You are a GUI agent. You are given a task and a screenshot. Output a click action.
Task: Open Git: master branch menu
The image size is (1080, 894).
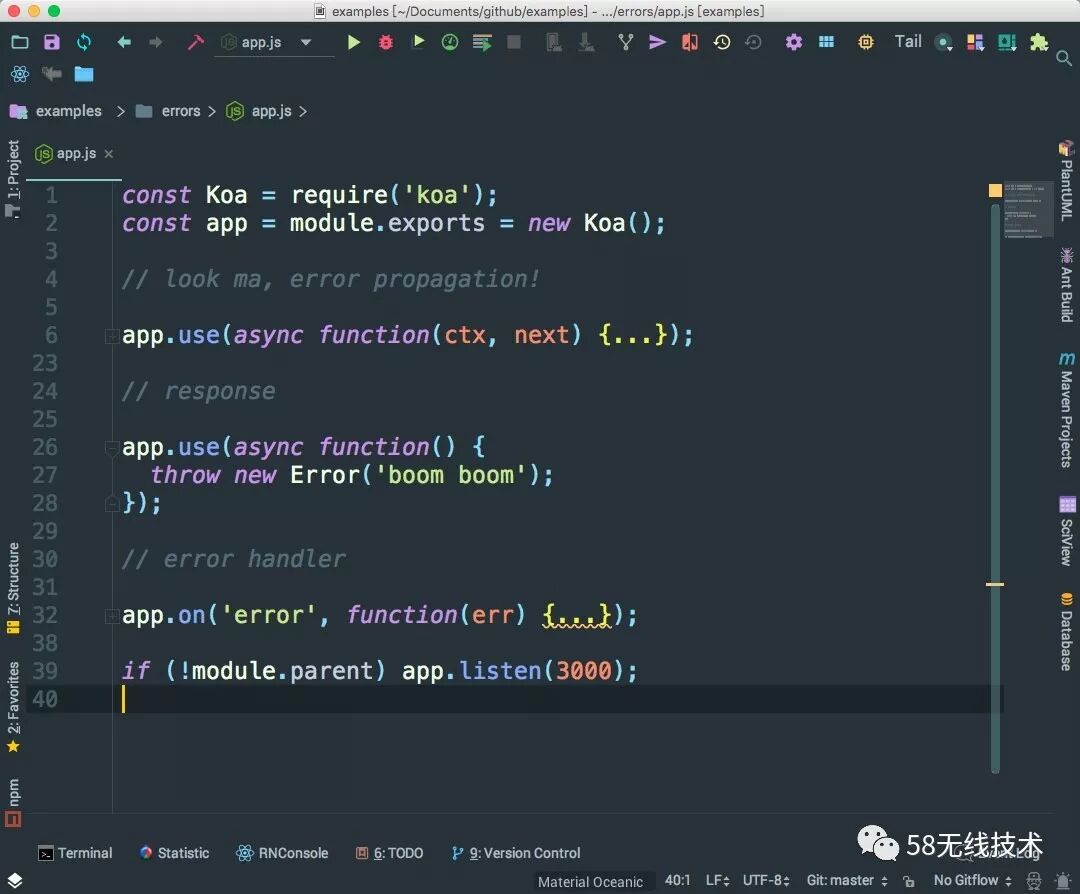847,880
